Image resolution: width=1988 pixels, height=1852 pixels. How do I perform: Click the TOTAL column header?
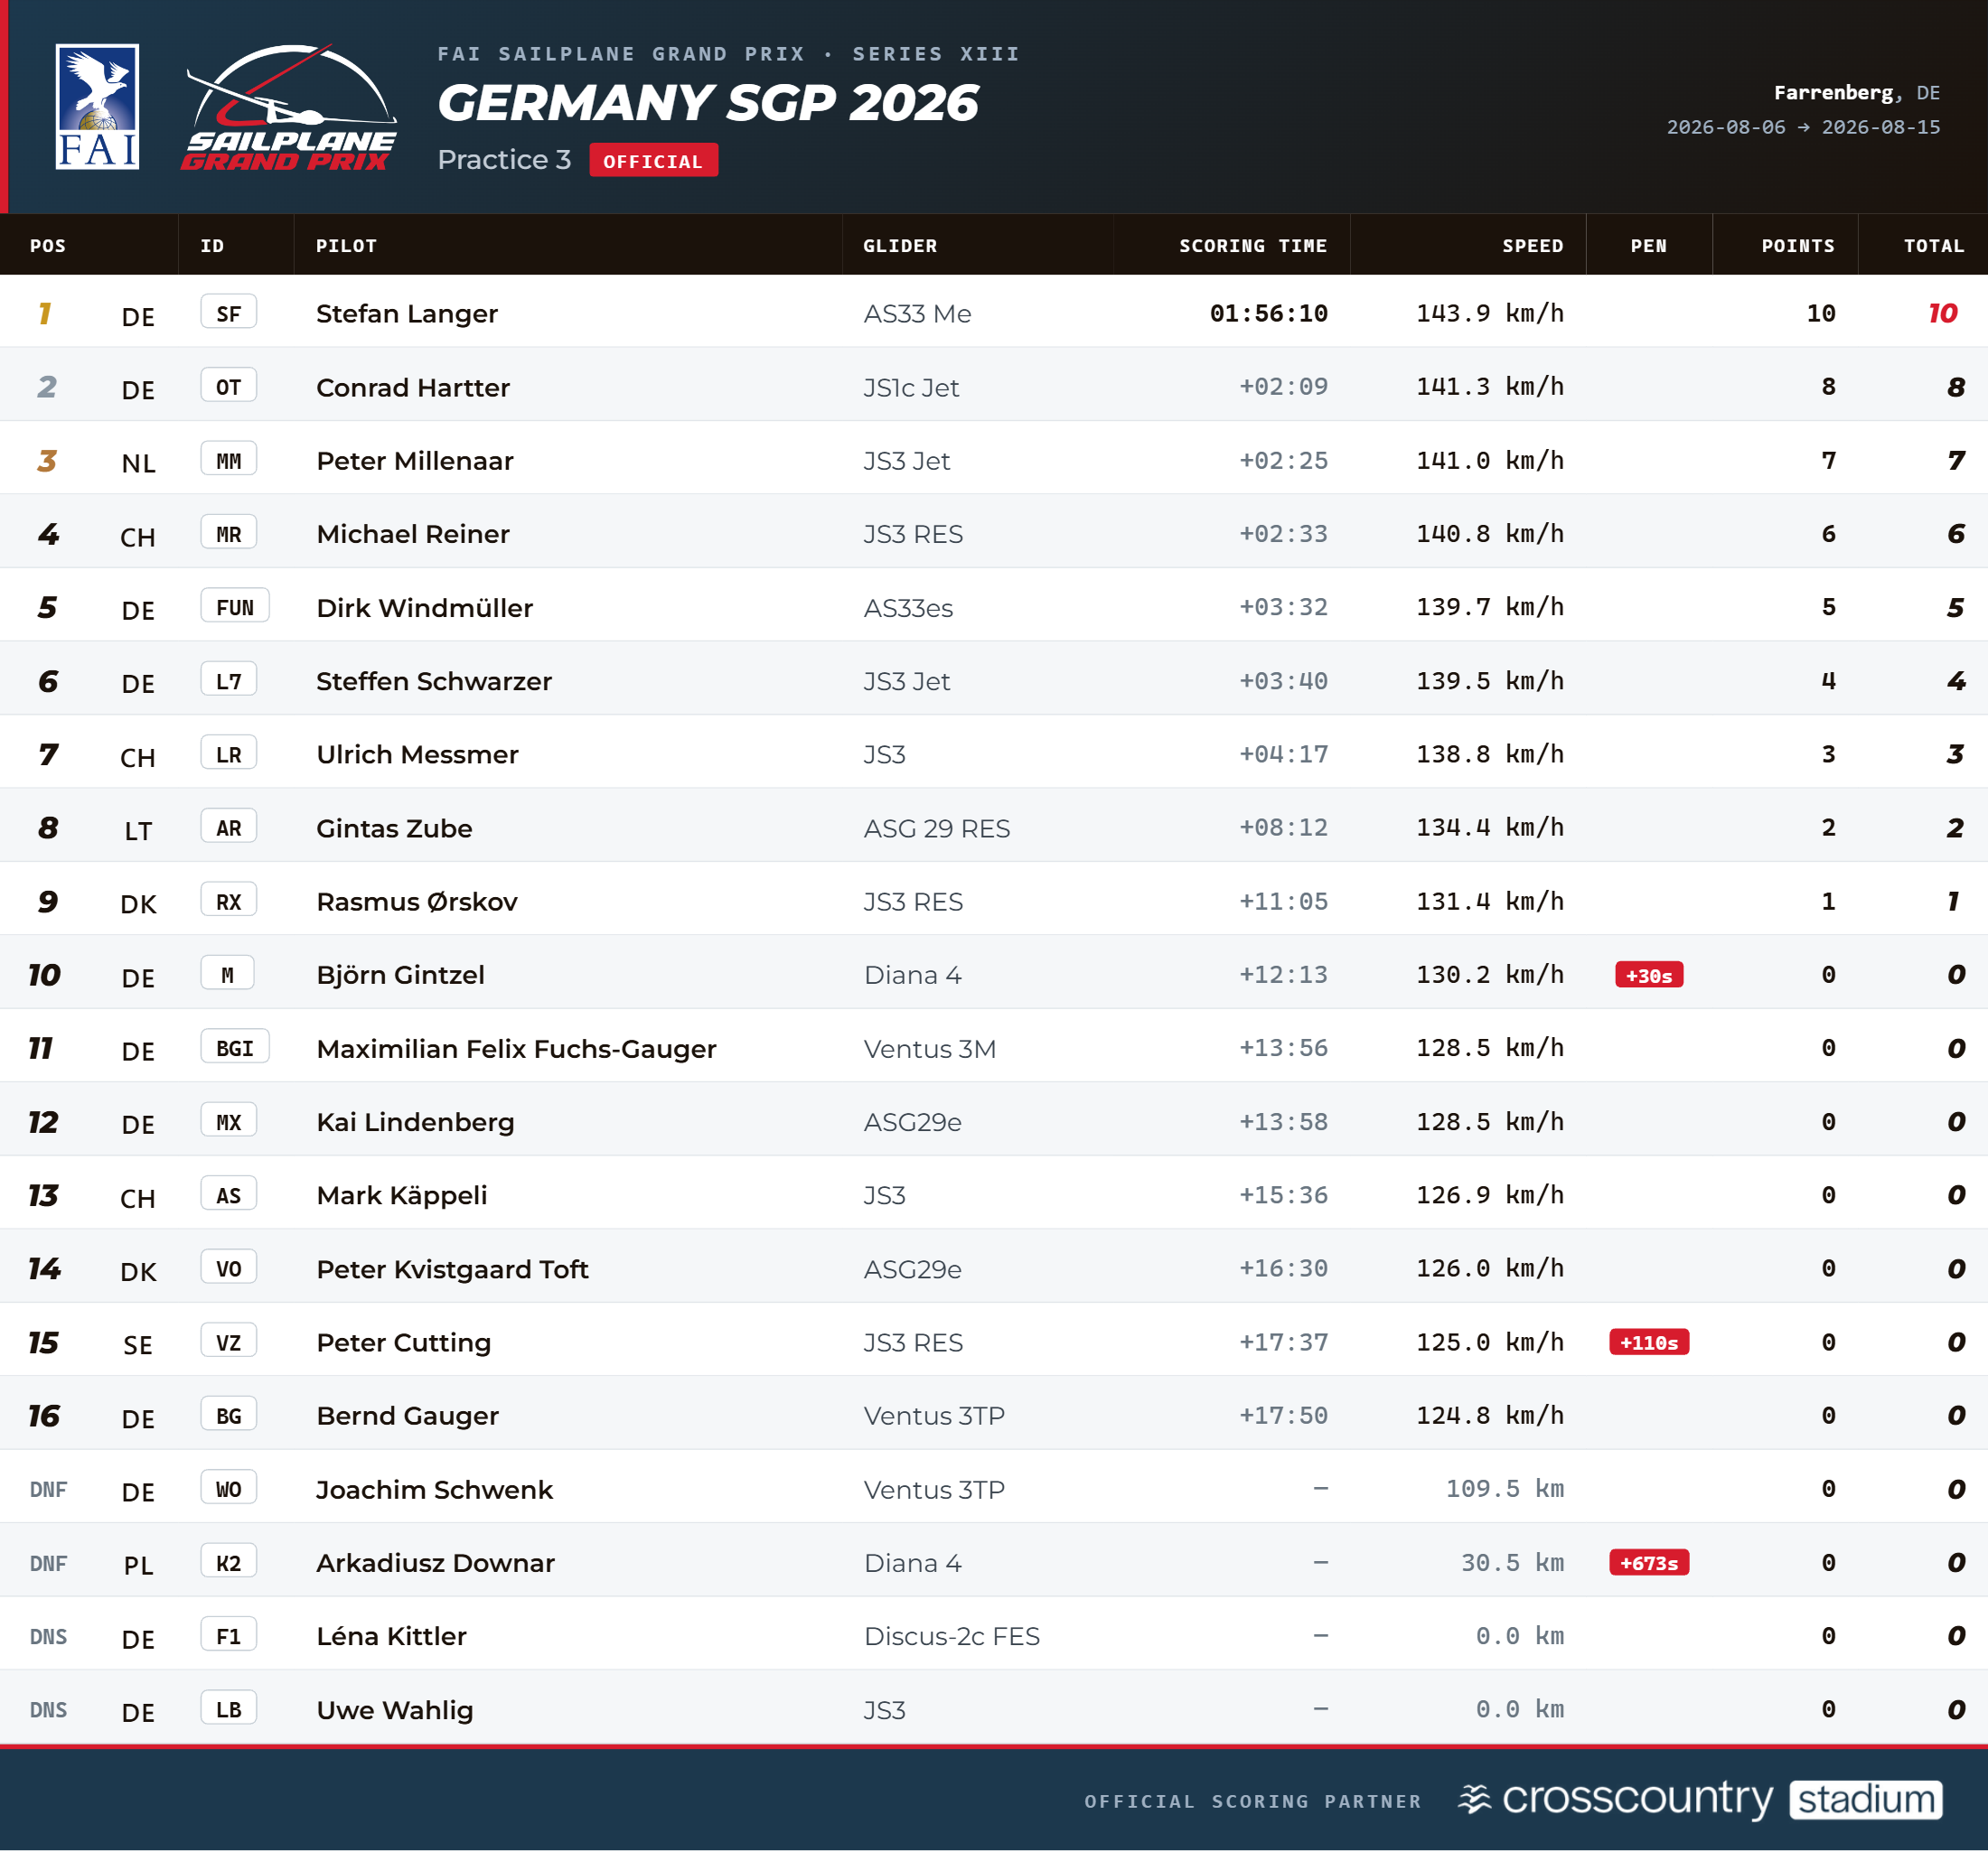1934,246
